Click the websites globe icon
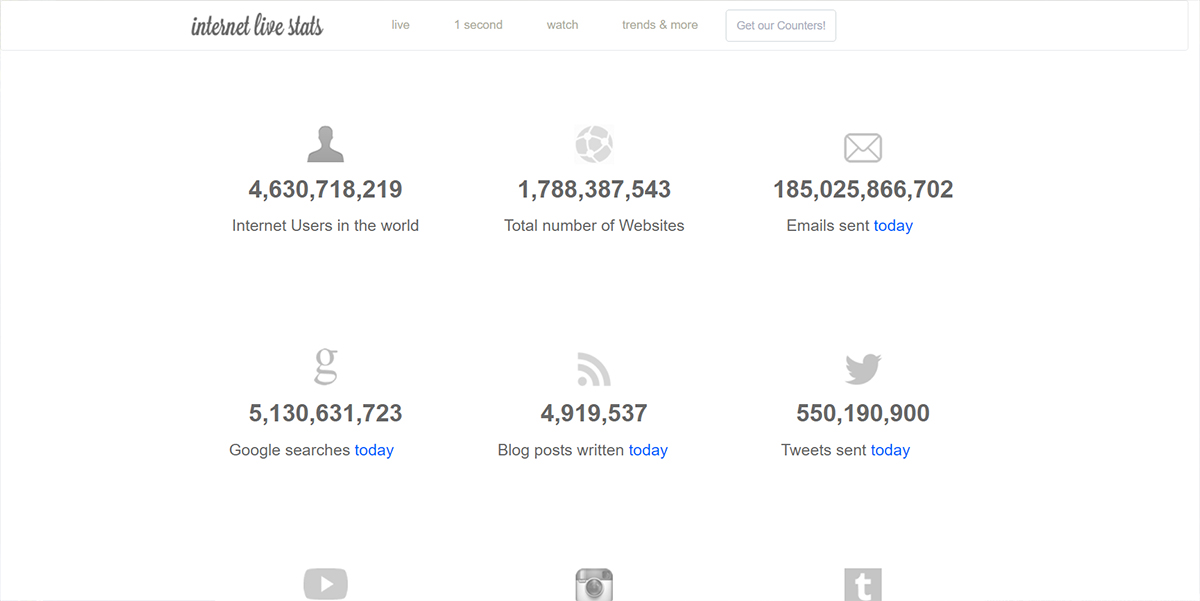The image size is (1200, 601). pos(594,144)
